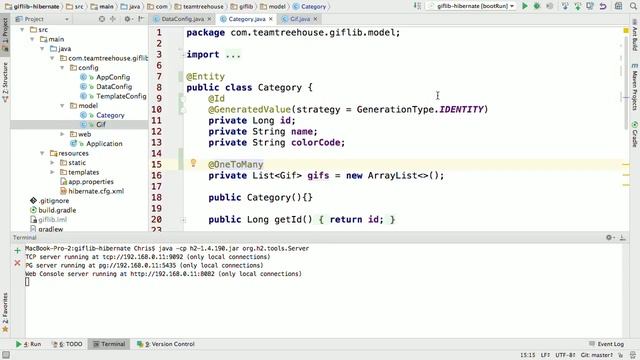Open Terminal panel settings gear icon
Viewport: 640px width, 360px height.
pyautogui.click(x=609, y=237)
